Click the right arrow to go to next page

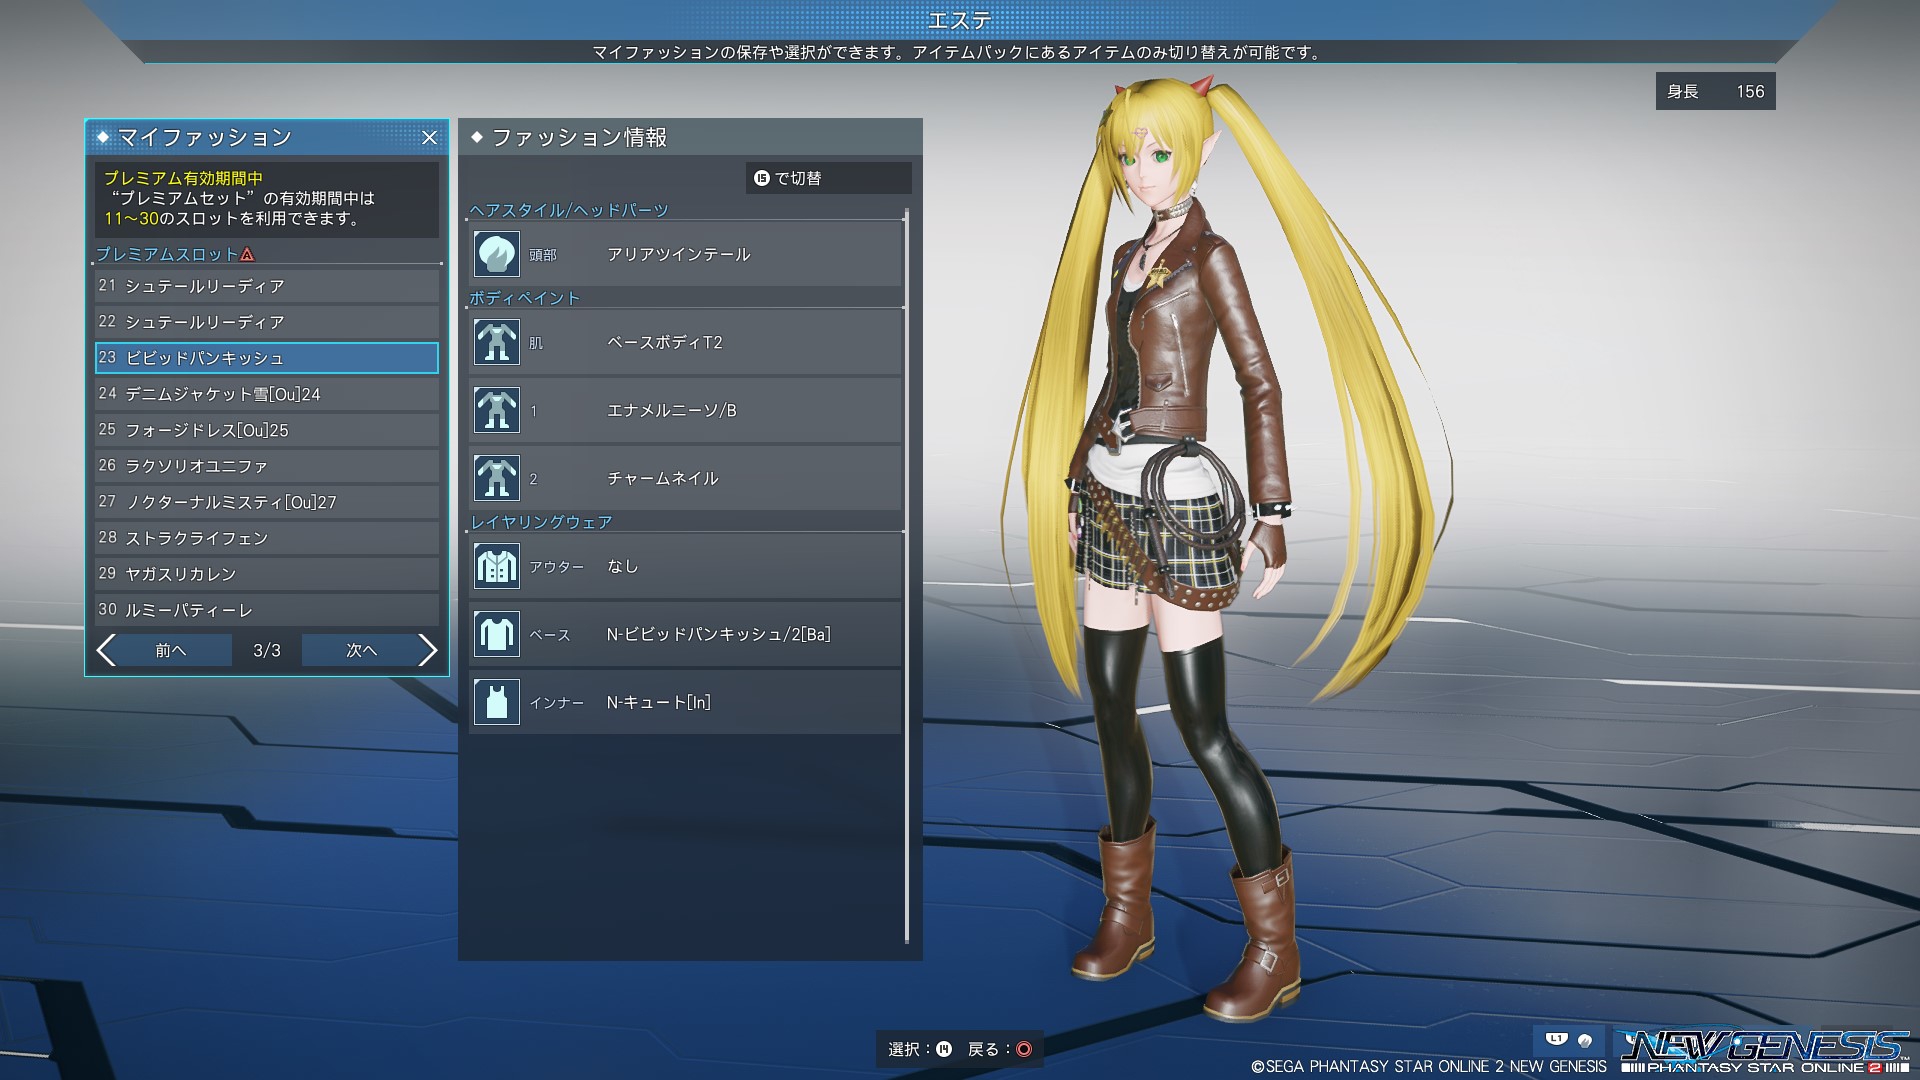pos(427,650)
